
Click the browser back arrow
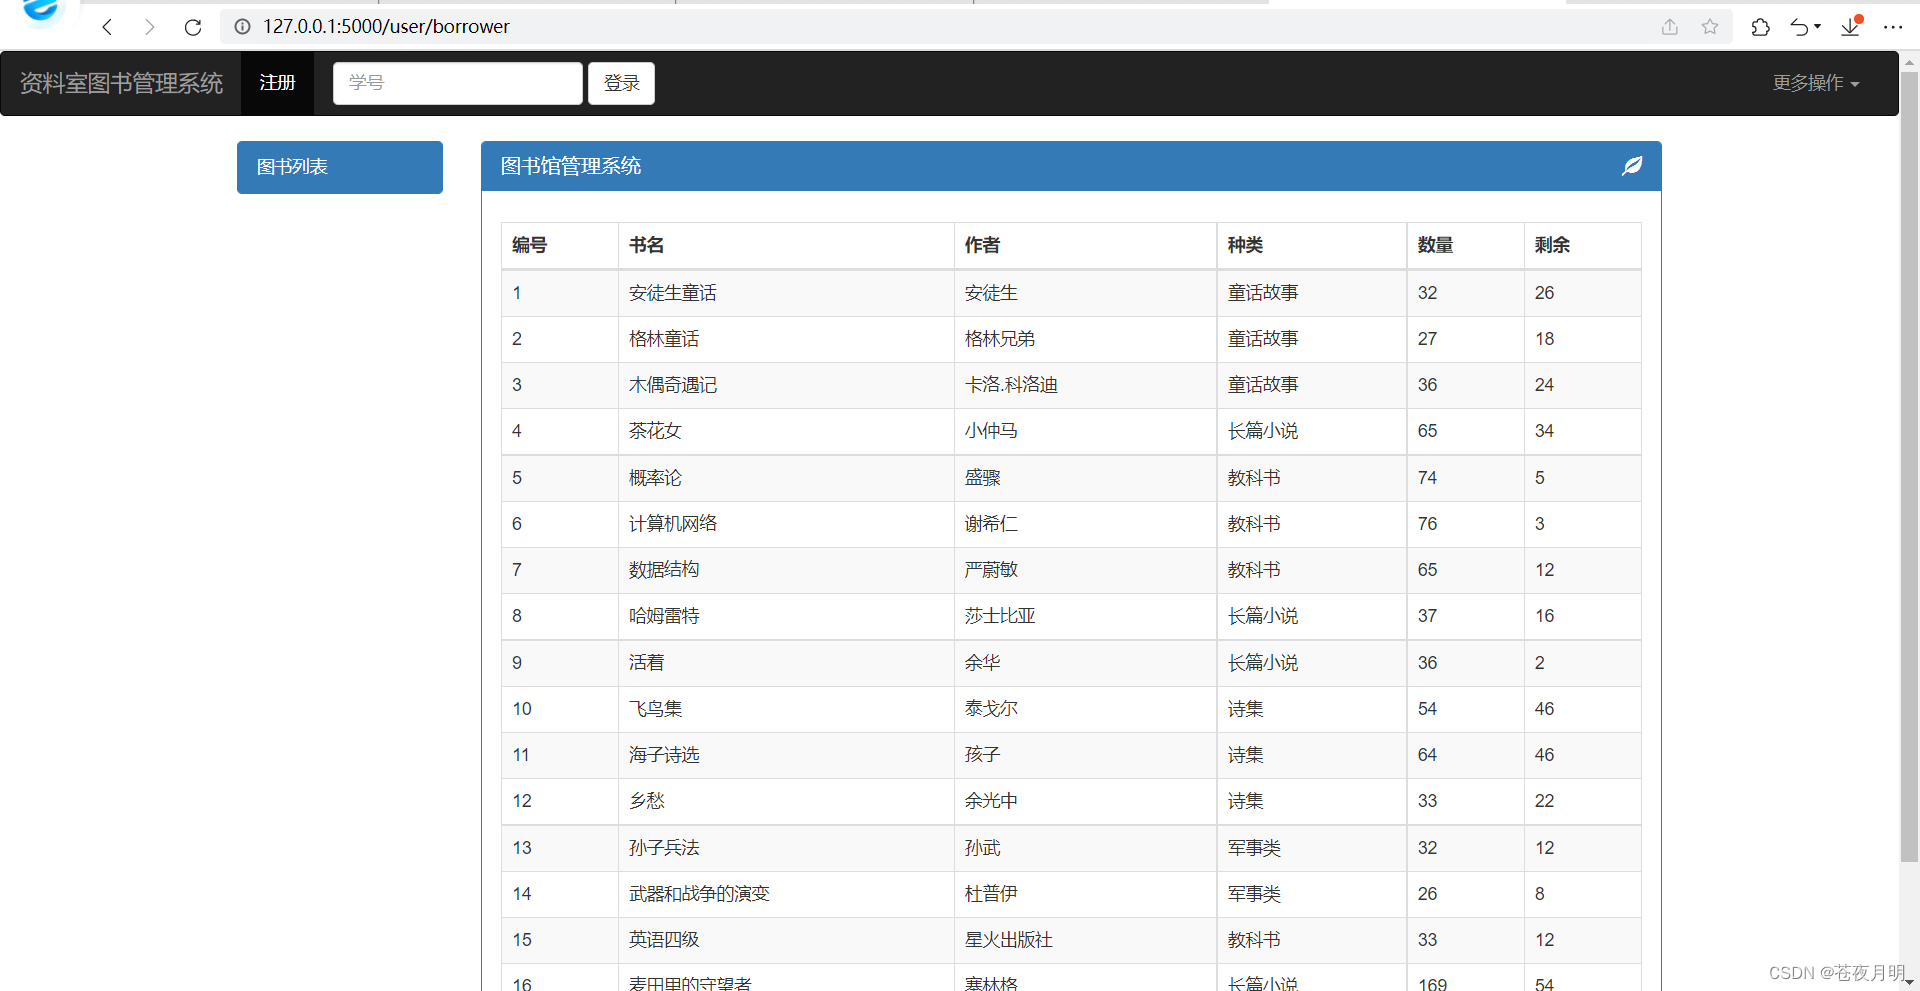tap(107, 27)
